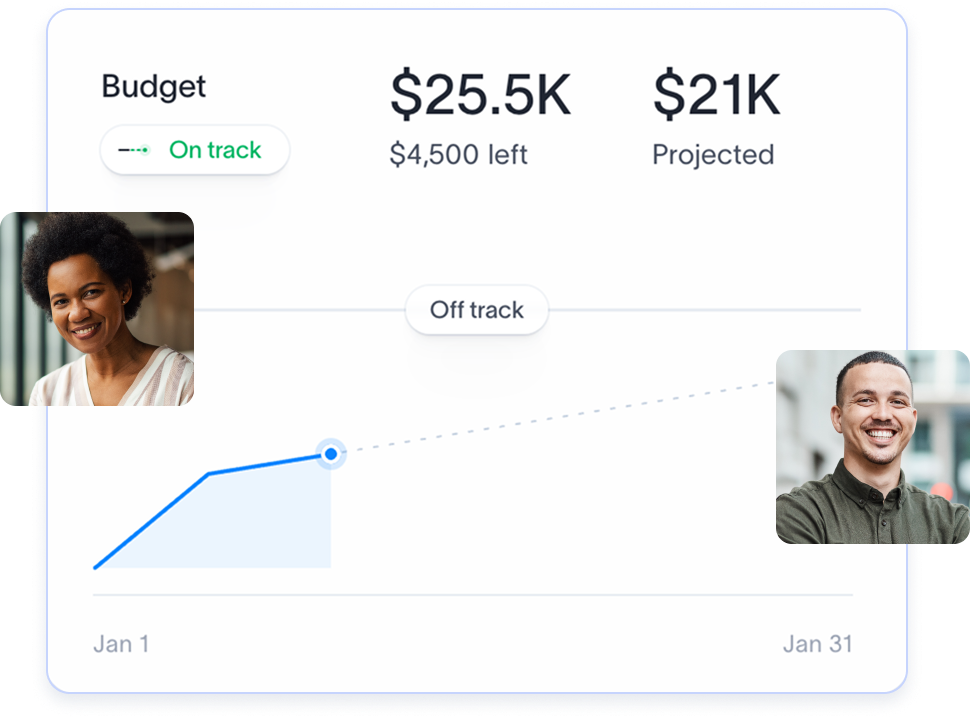Screen dimensions: 970x718
Task: Click the $21K projected amount
Action: pos(716,94)
